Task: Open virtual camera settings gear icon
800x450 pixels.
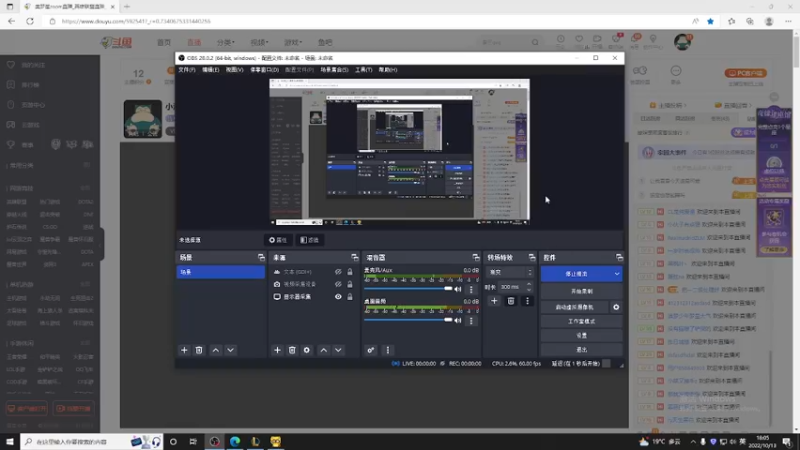Action: (616, 307)
